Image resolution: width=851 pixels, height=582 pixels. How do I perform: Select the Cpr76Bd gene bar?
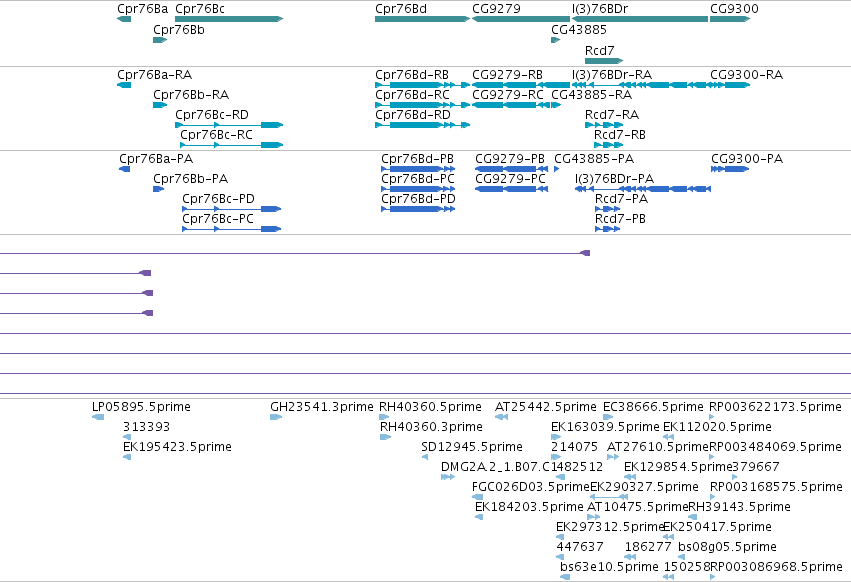(422, 19)
